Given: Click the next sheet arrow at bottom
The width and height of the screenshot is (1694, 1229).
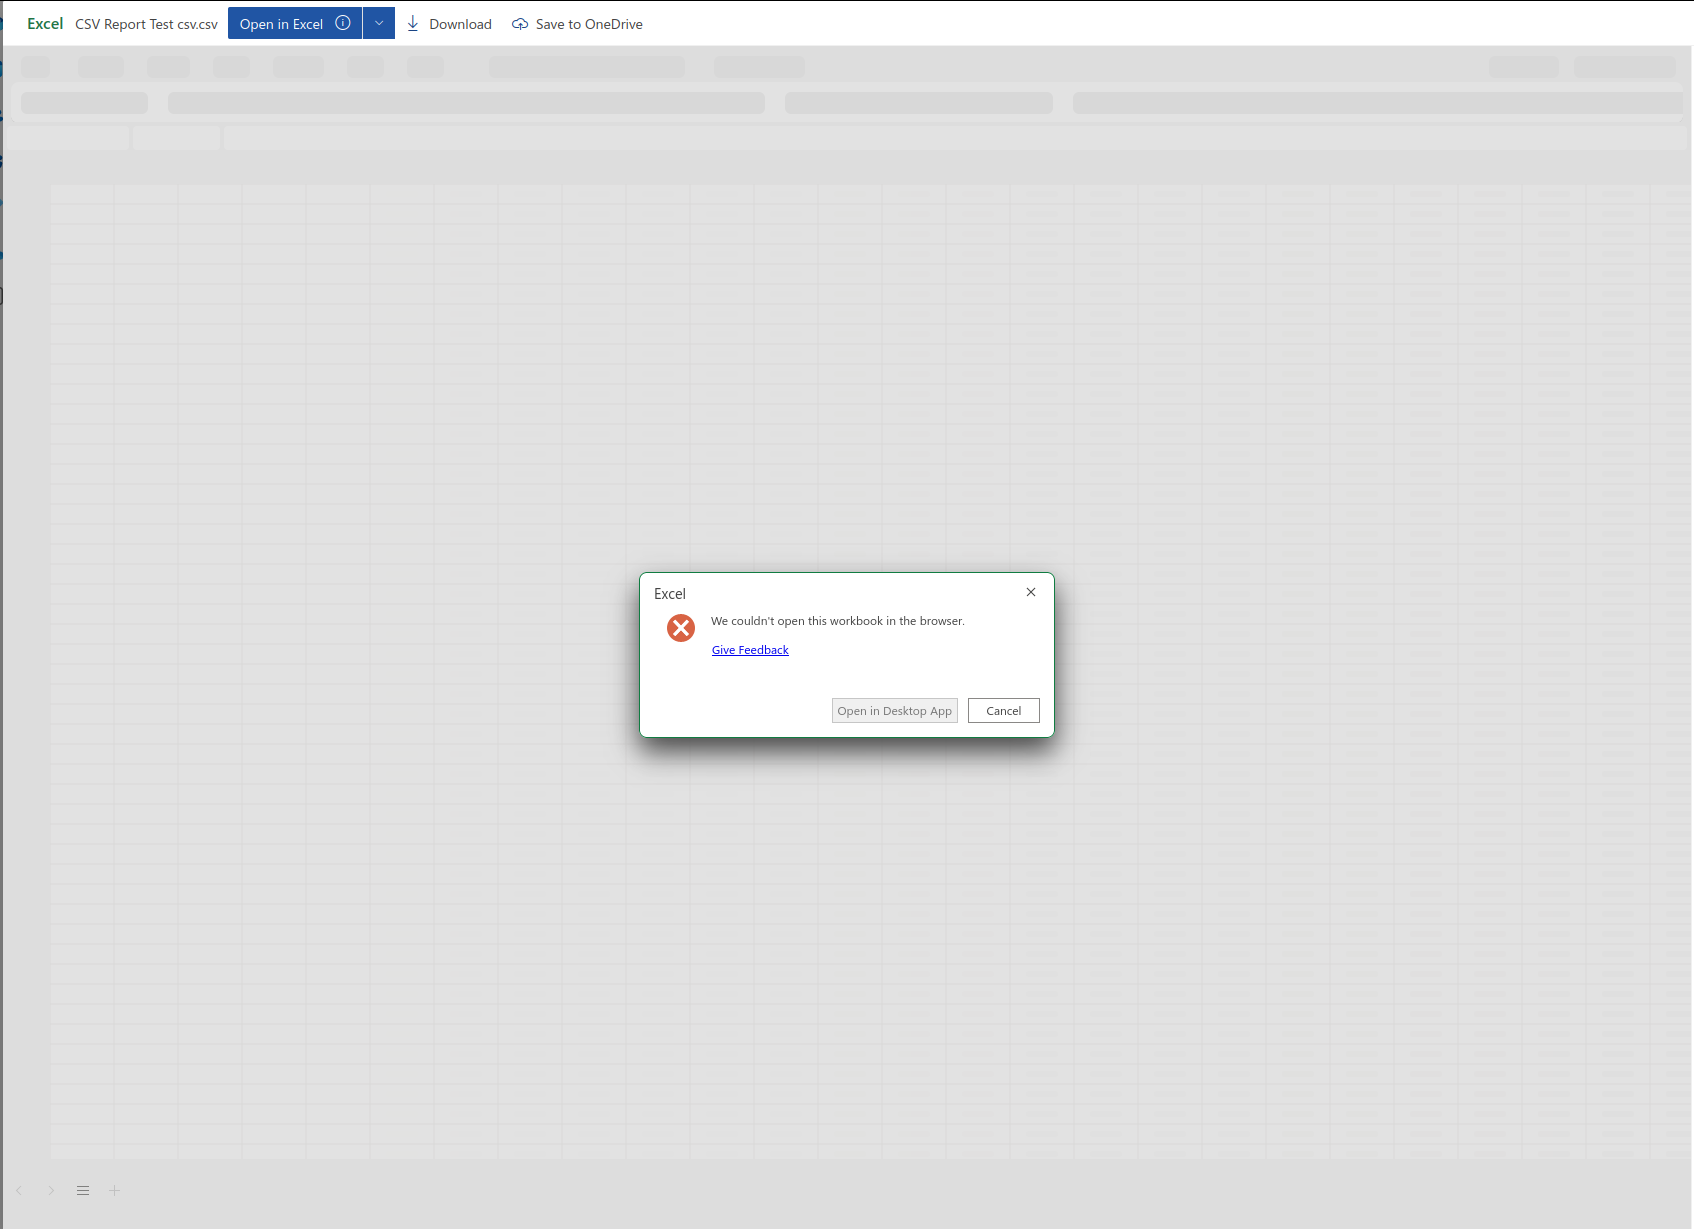Looking at the screenshot, I should 51,1190.
